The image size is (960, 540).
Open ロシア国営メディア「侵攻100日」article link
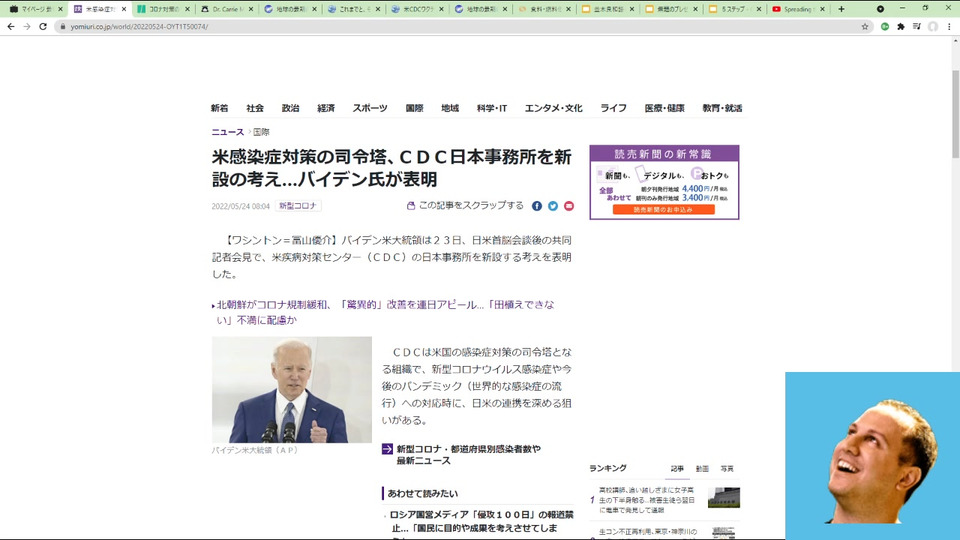(481, 522)
